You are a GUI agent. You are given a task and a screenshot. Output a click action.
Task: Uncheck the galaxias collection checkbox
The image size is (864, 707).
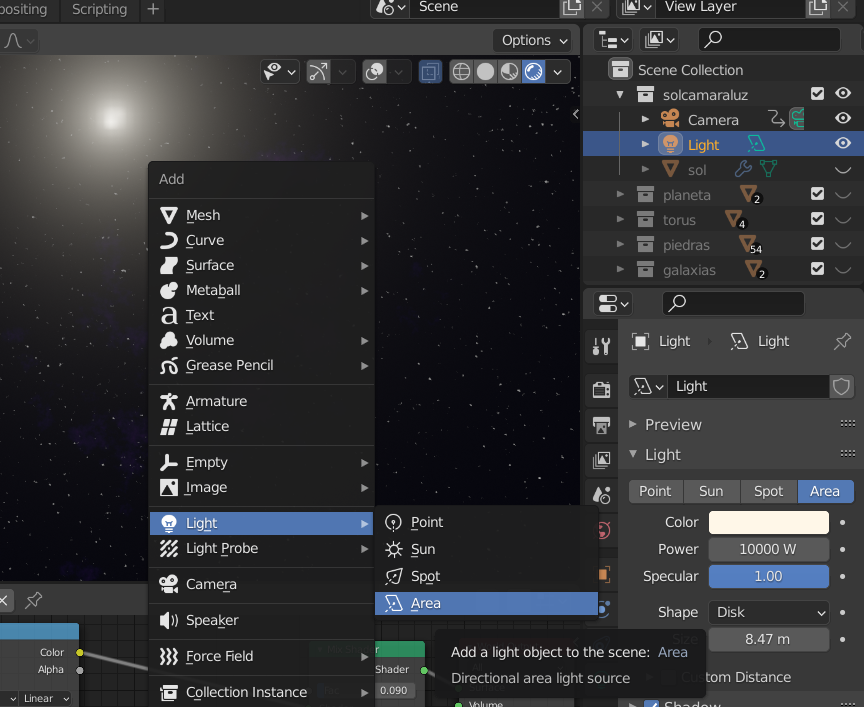(x=817, y=269)
